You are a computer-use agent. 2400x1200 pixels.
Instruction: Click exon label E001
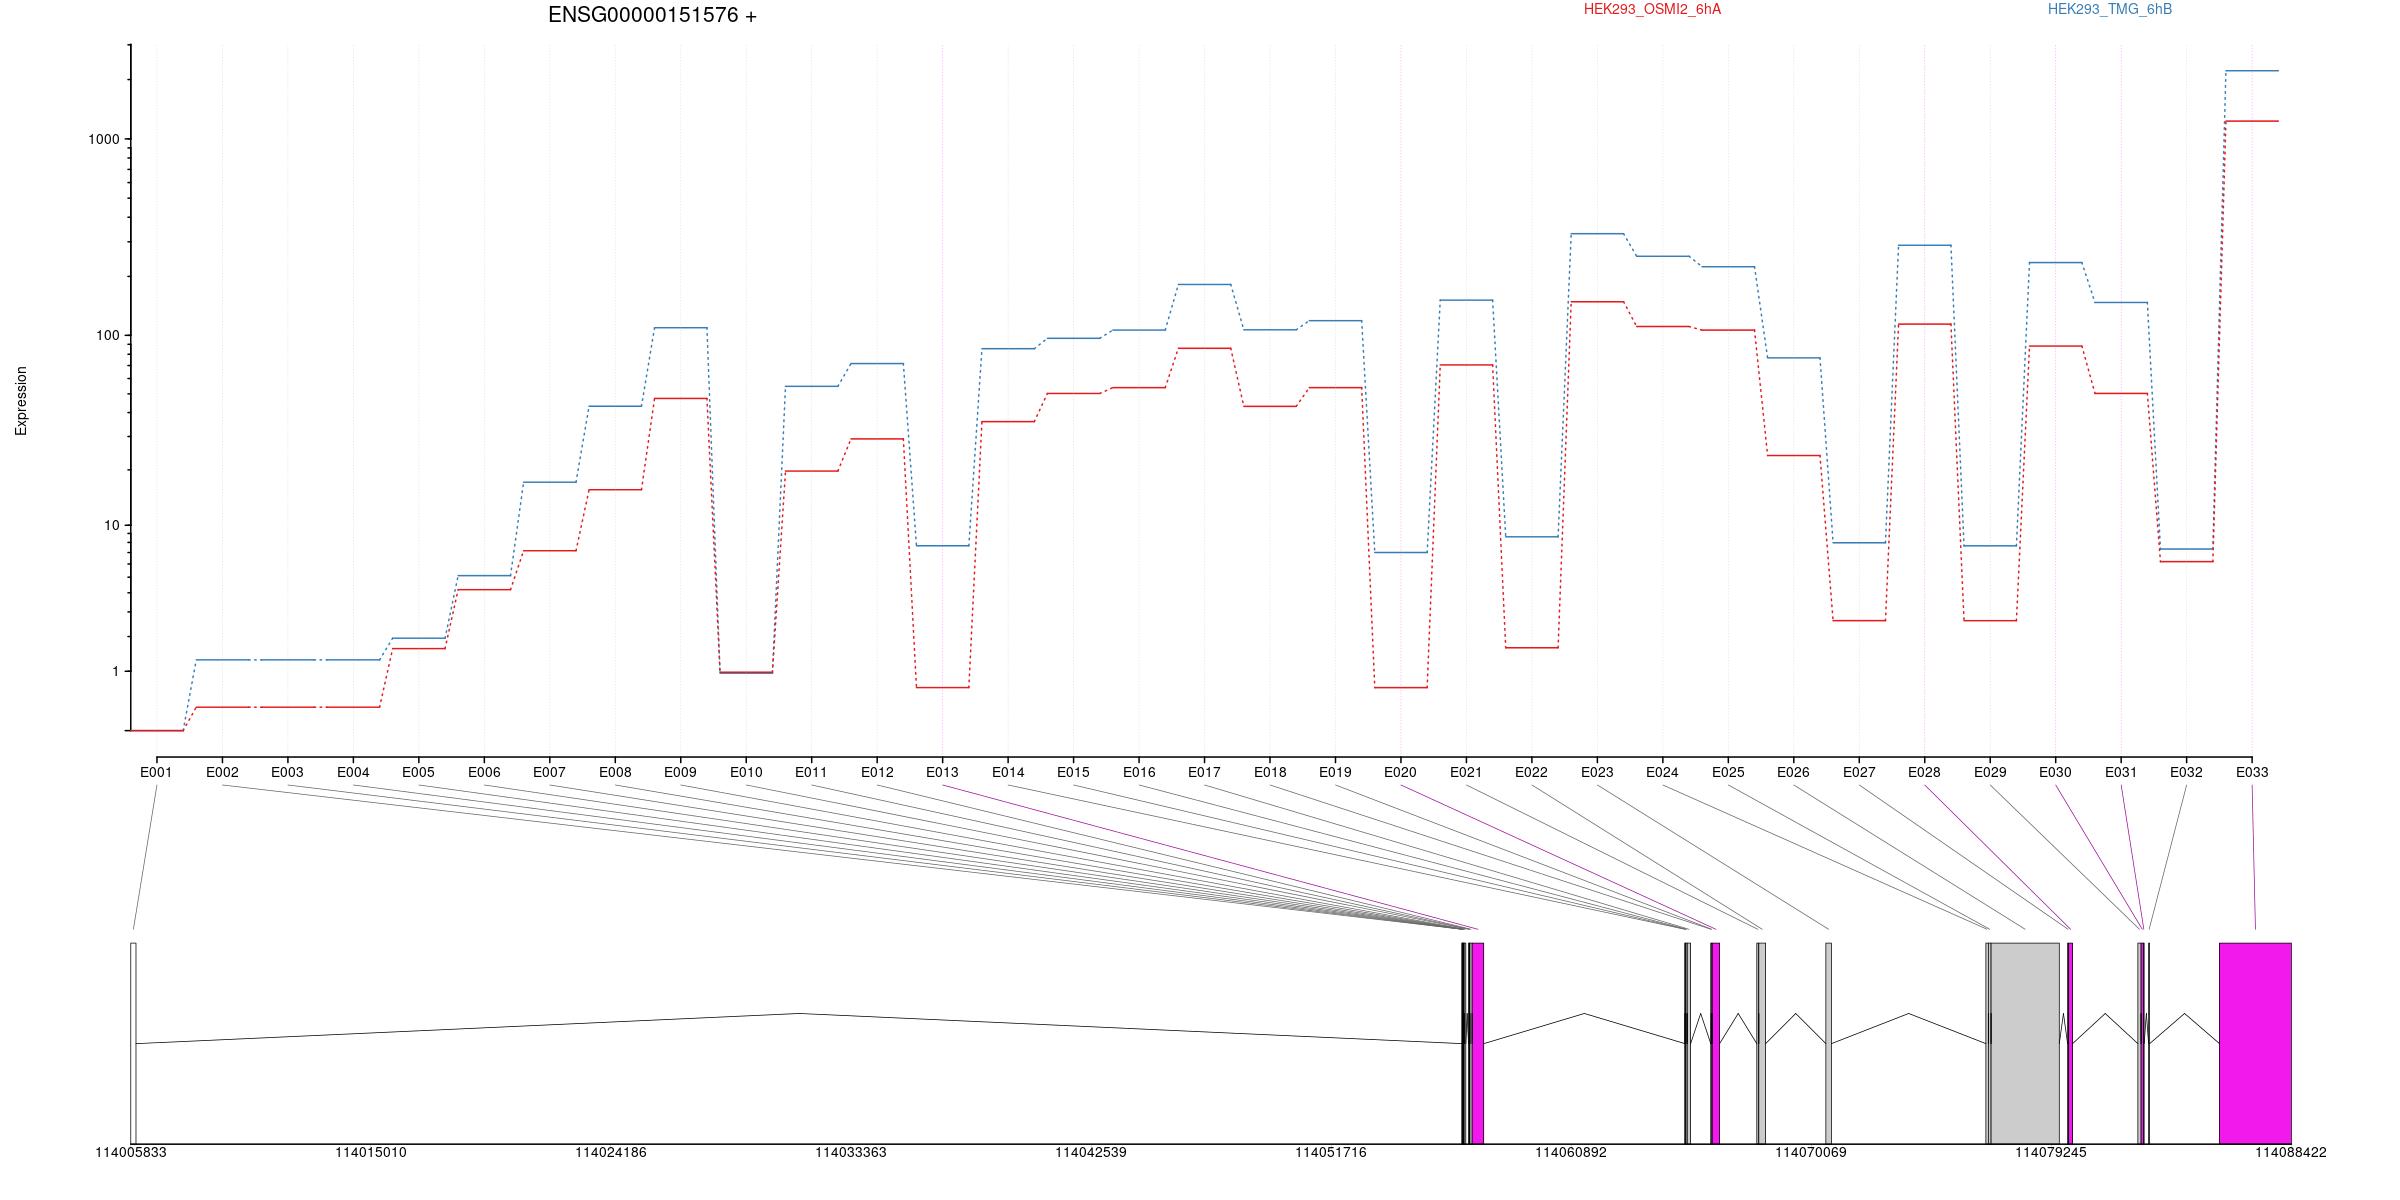tap(156, 772)
